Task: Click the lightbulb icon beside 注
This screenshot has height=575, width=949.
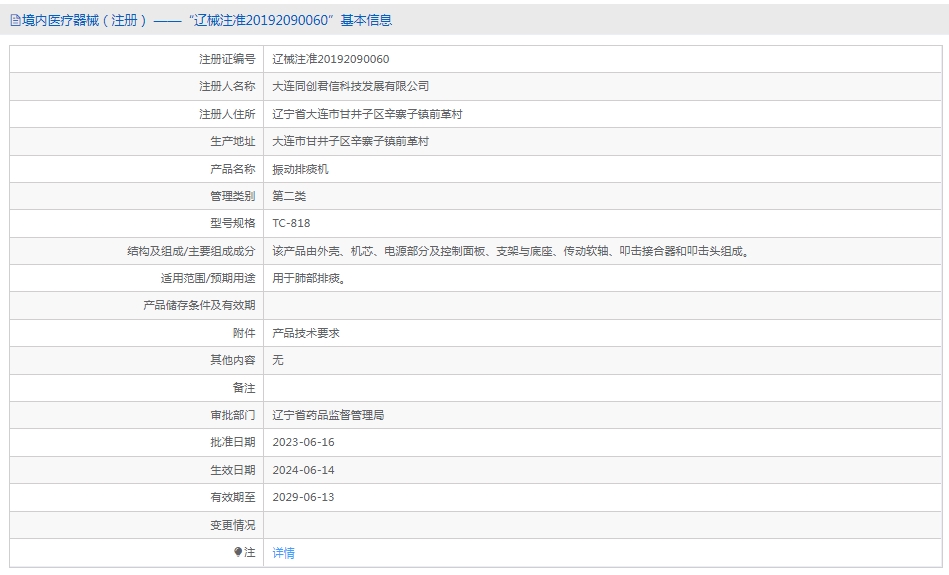Action: (x=238, y=552)
